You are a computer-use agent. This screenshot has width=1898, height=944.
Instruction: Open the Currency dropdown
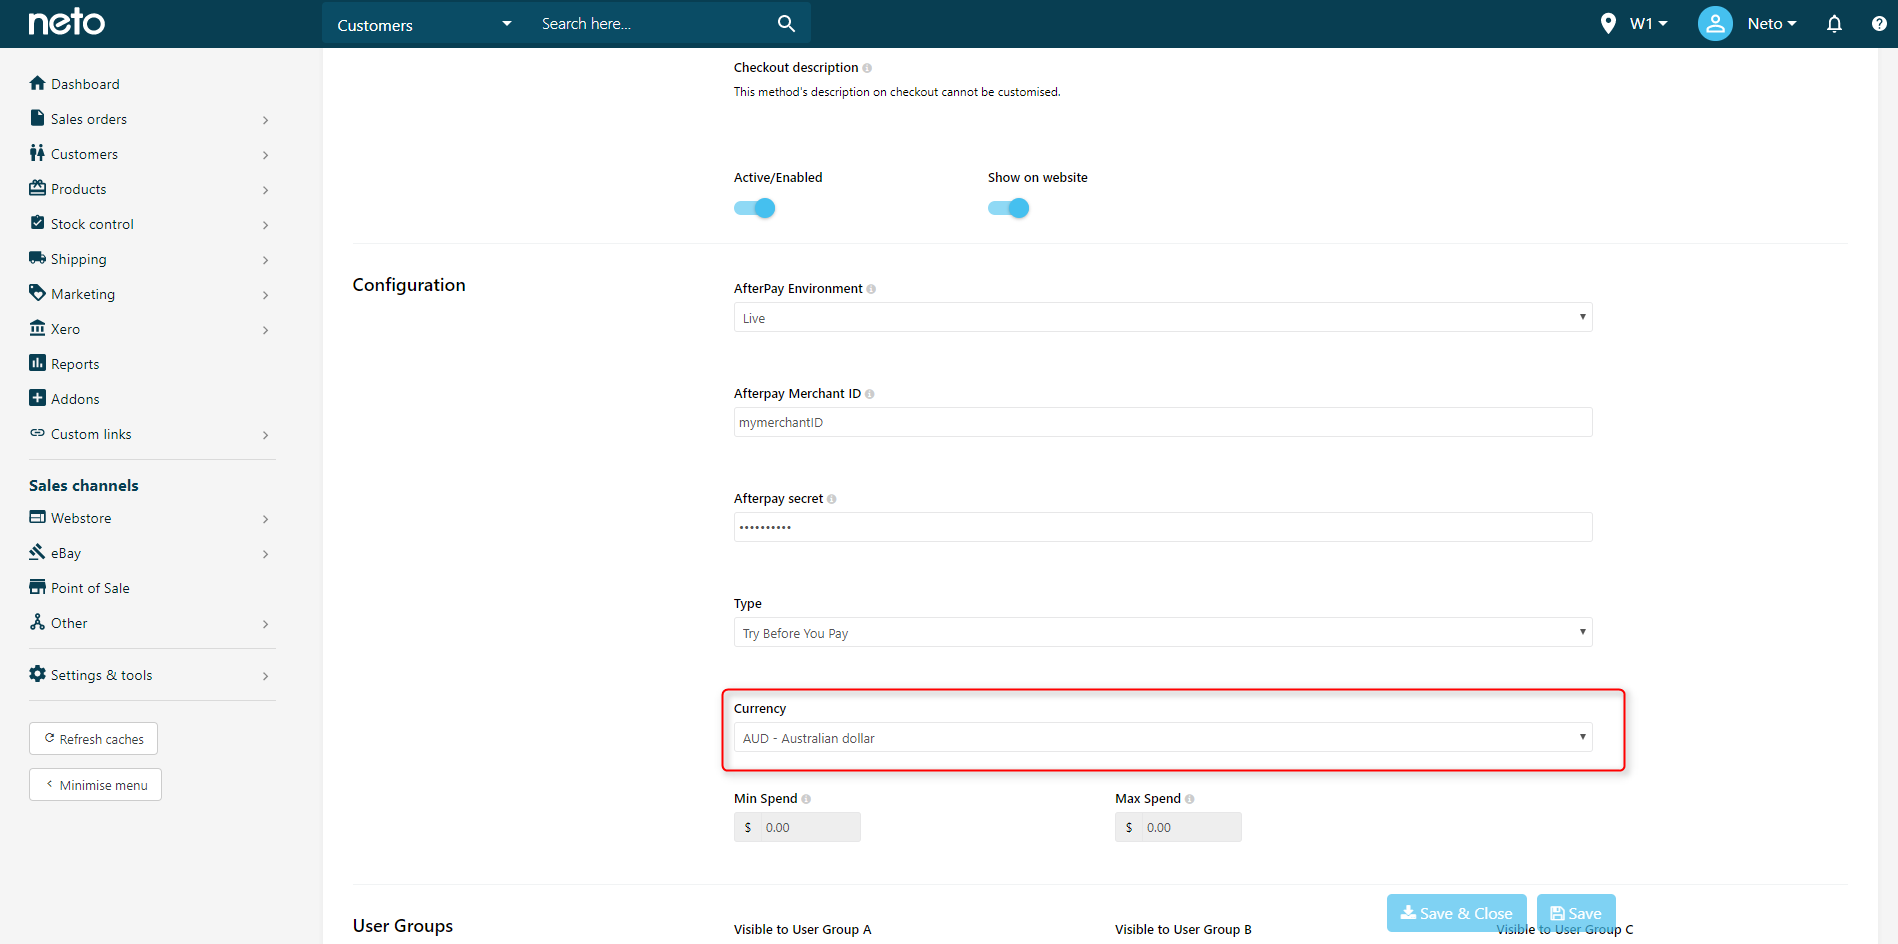click(x=1163, y=738)
